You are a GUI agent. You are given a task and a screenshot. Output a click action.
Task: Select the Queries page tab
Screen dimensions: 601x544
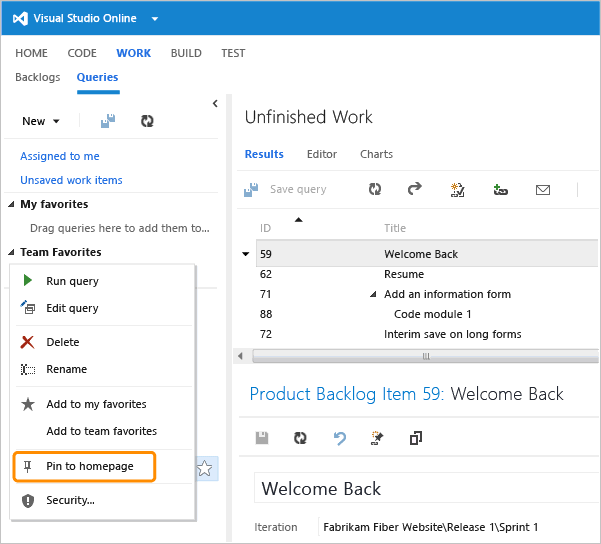pyautogui.click(x=97, y=77)
